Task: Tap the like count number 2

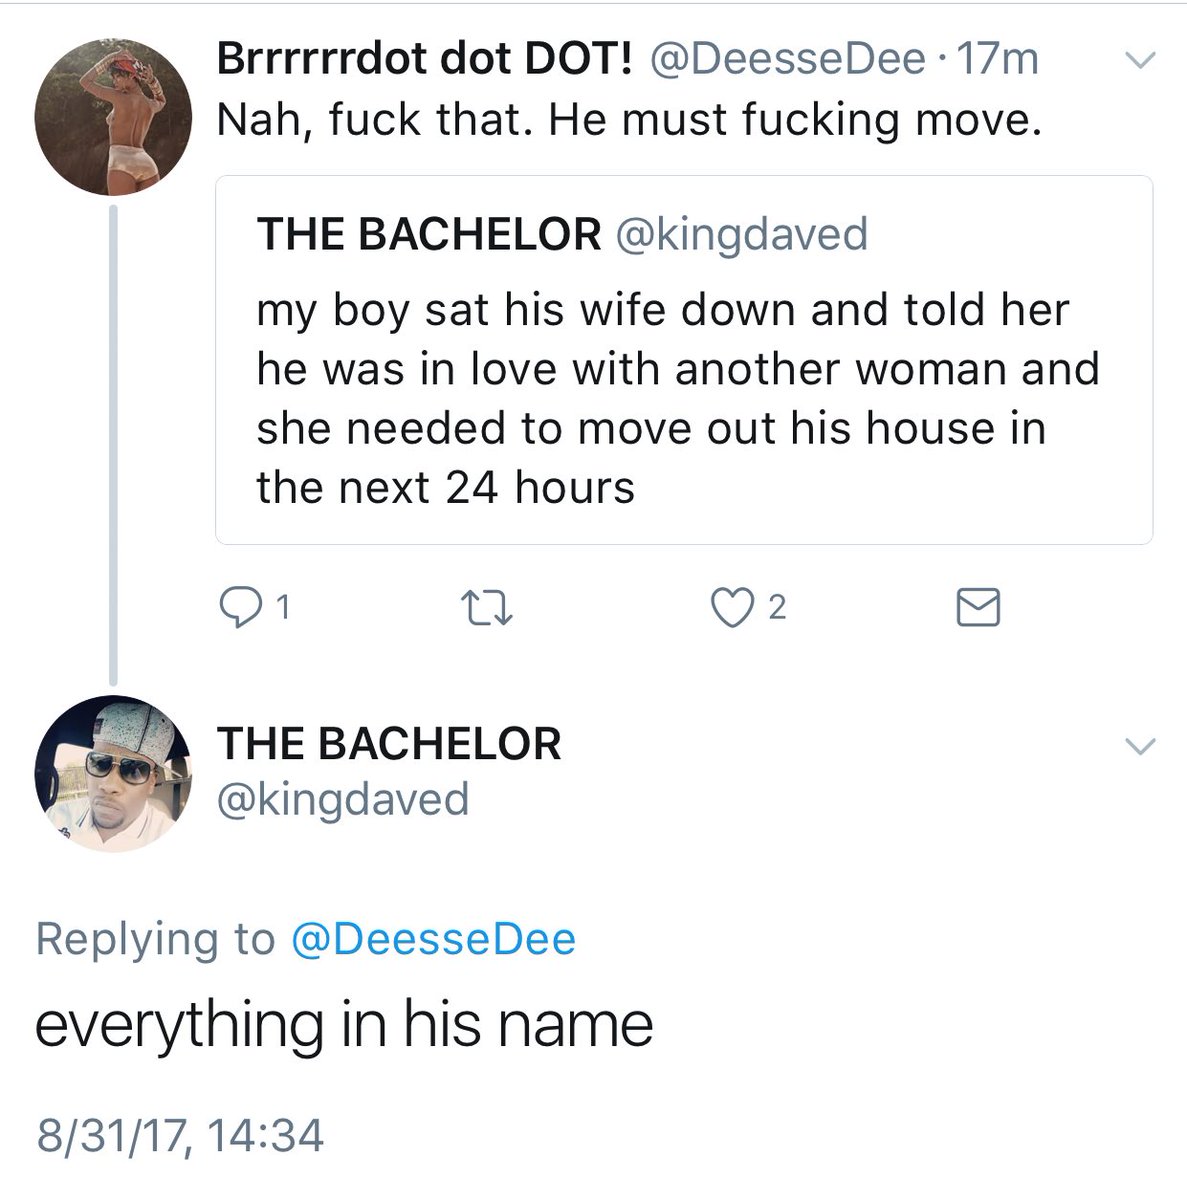Action: (x=778, y=607)
